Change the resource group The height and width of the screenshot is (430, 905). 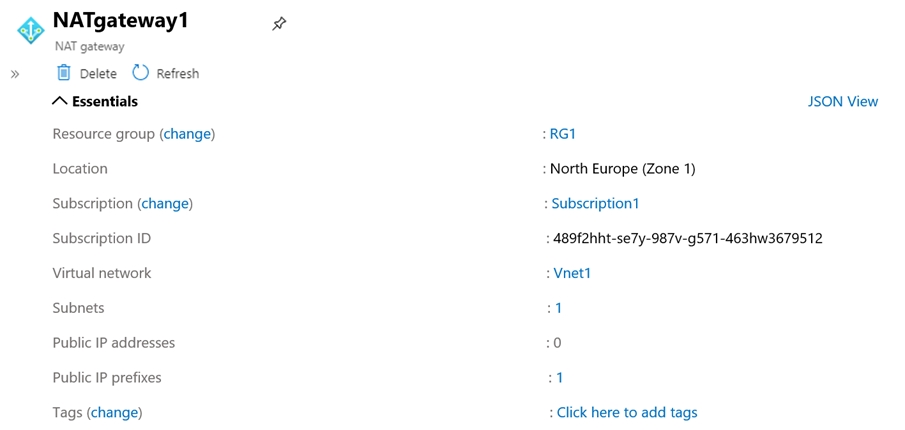coord(188,134)
